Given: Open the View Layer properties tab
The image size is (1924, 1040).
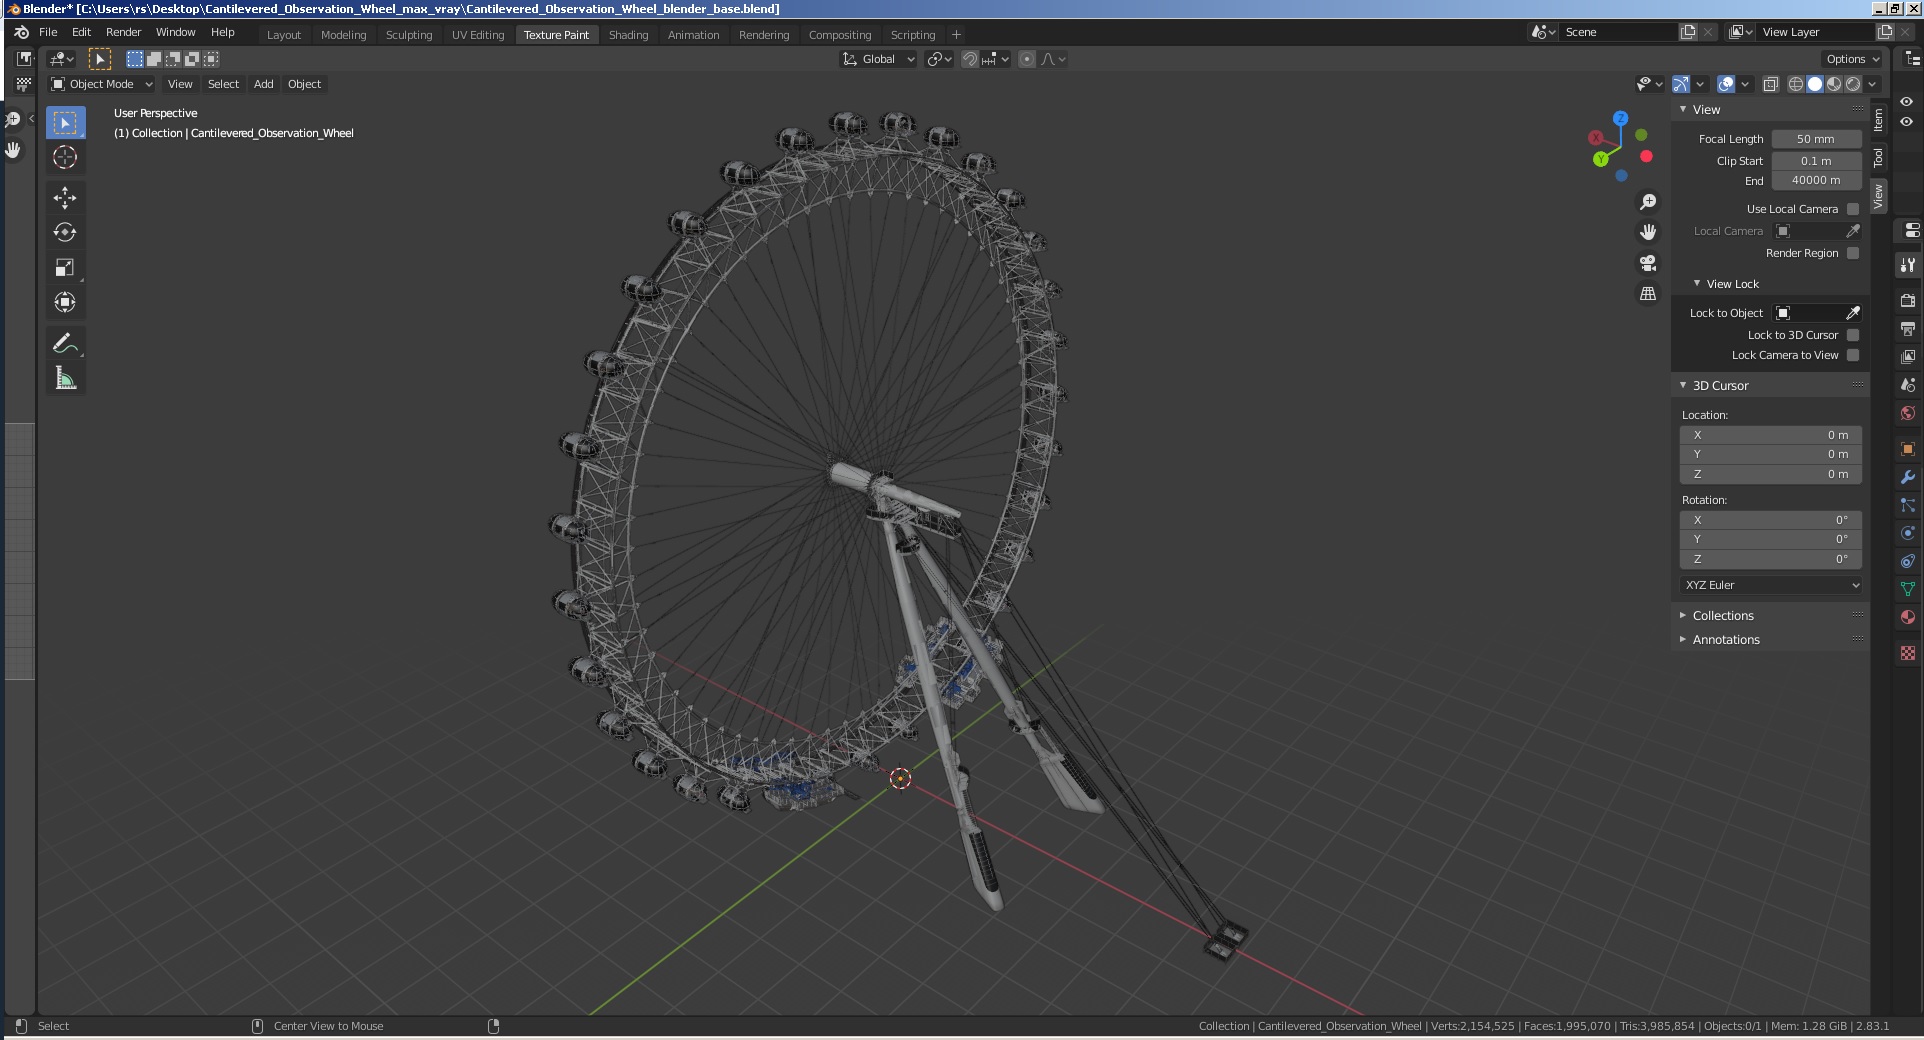Looking at the screenshot, I should (x=1908, y=356).
